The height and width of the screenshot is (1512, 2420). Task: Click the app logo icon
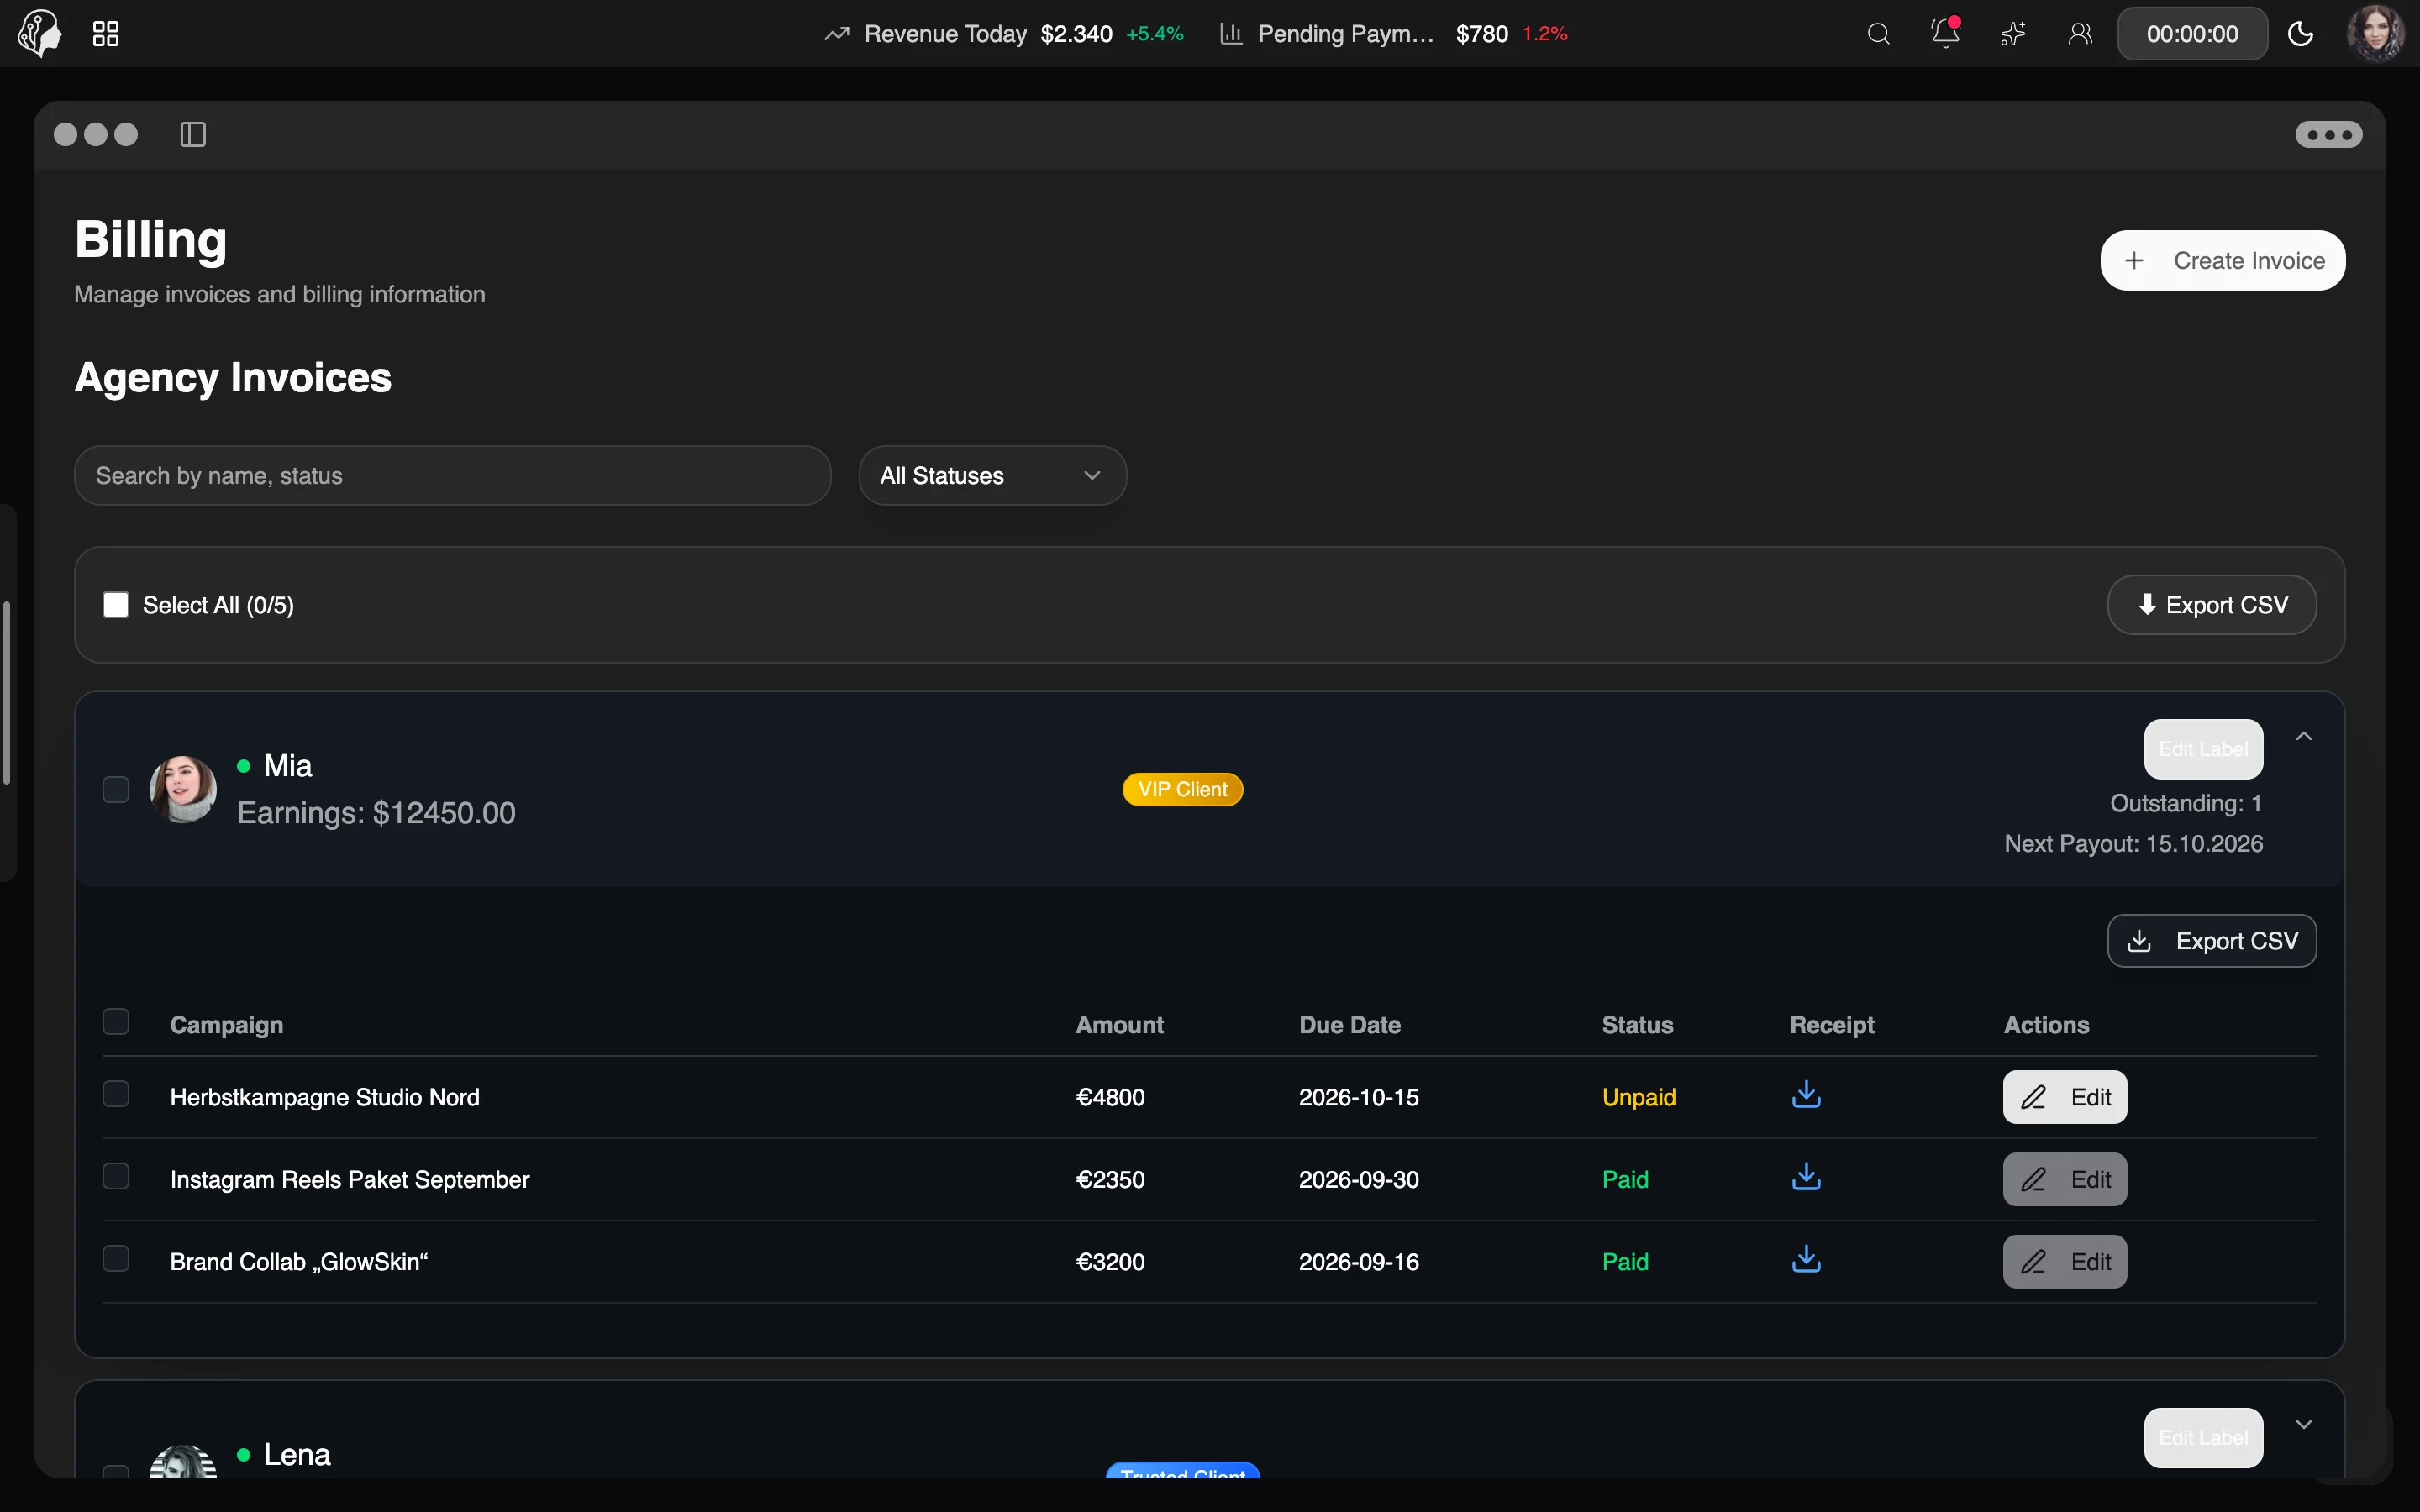(40, 33)
